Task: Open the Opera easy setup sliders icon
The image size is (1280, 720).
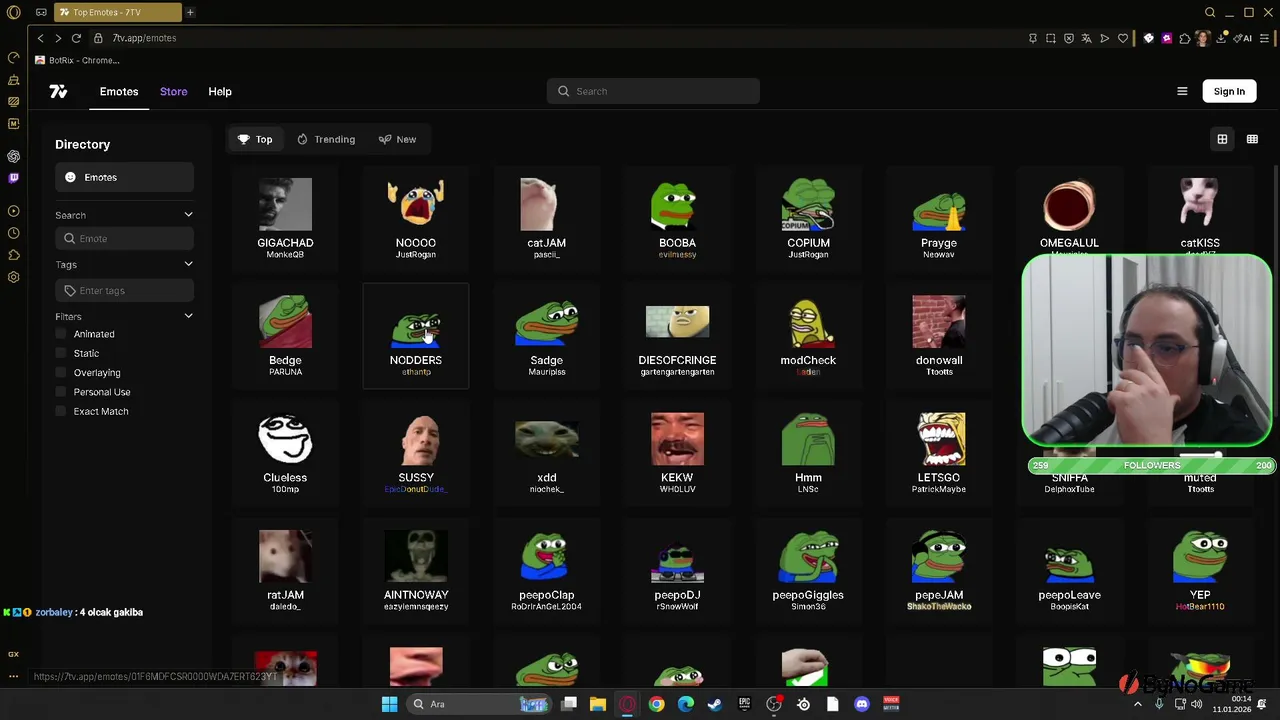Action: coord(1264,38)
